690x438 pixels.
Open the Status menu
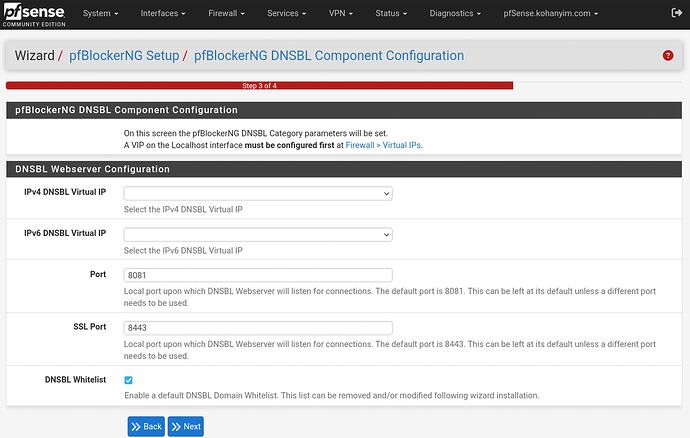pyautogui.click(x=391, y=13)
